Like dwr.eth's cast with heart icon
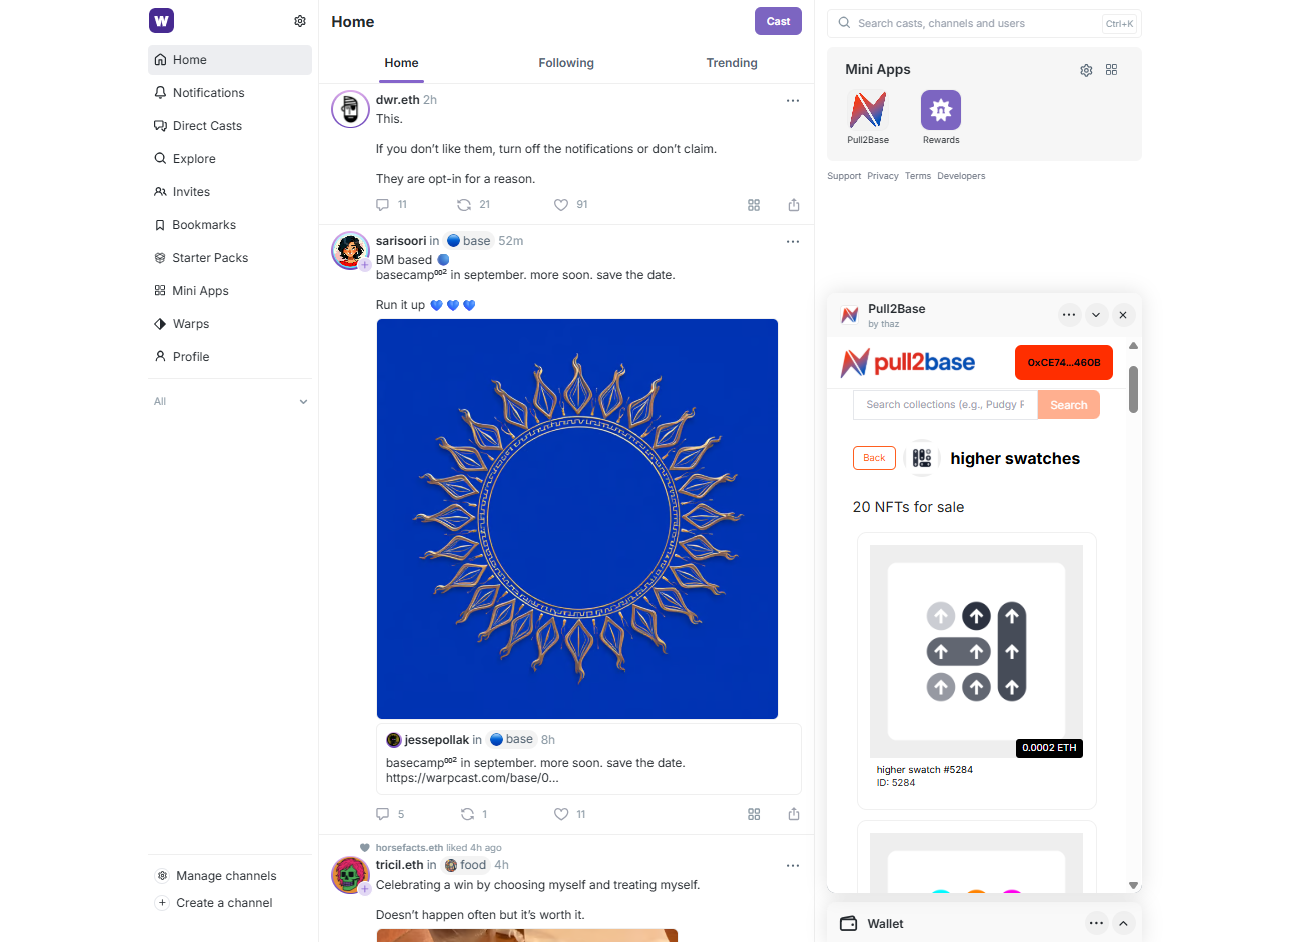 (x=561, y=205)
